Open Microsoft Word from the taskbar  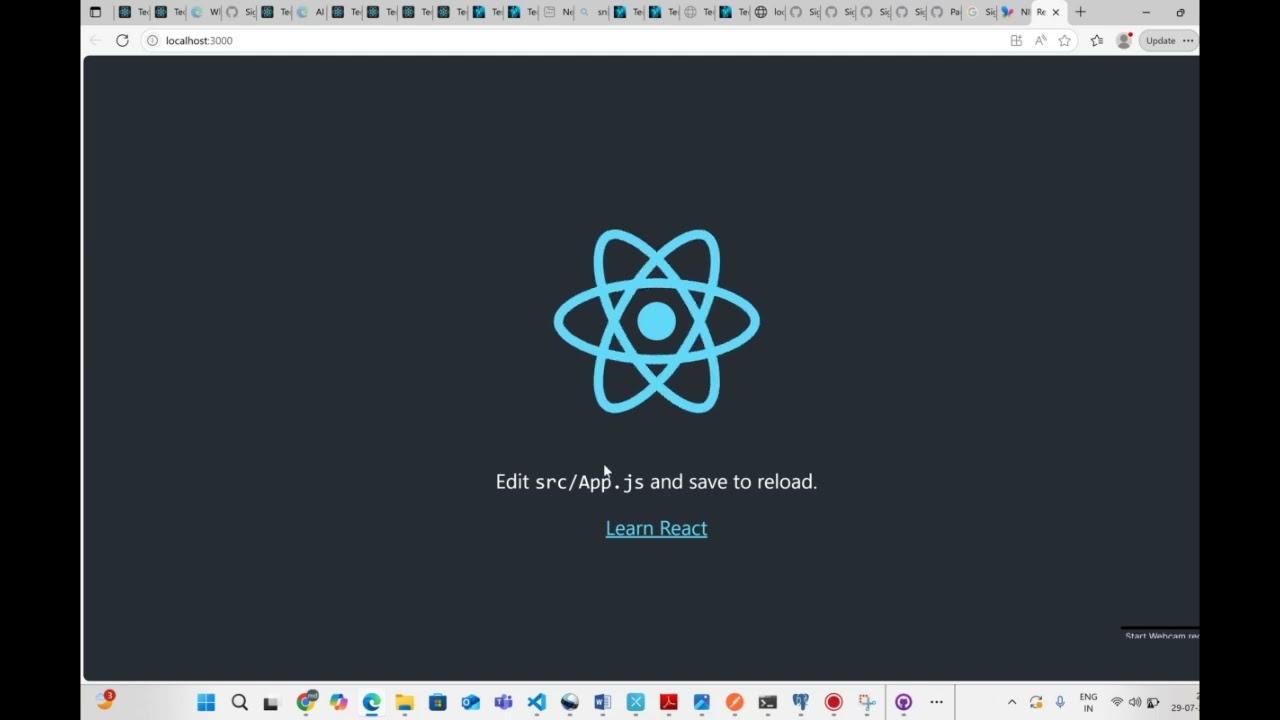click(x=602, y=702)
